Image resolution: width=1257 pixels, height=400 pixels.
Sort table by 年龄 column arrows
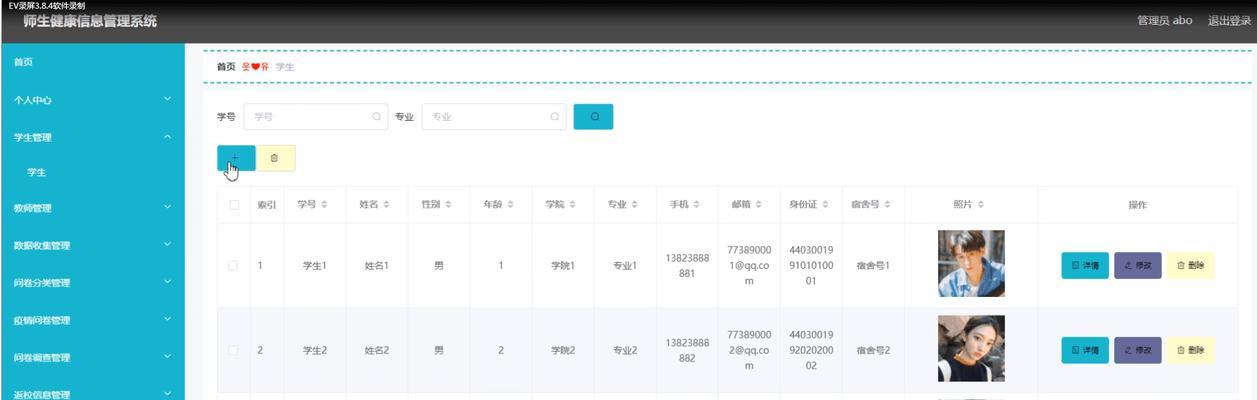(x=510, y=205)
